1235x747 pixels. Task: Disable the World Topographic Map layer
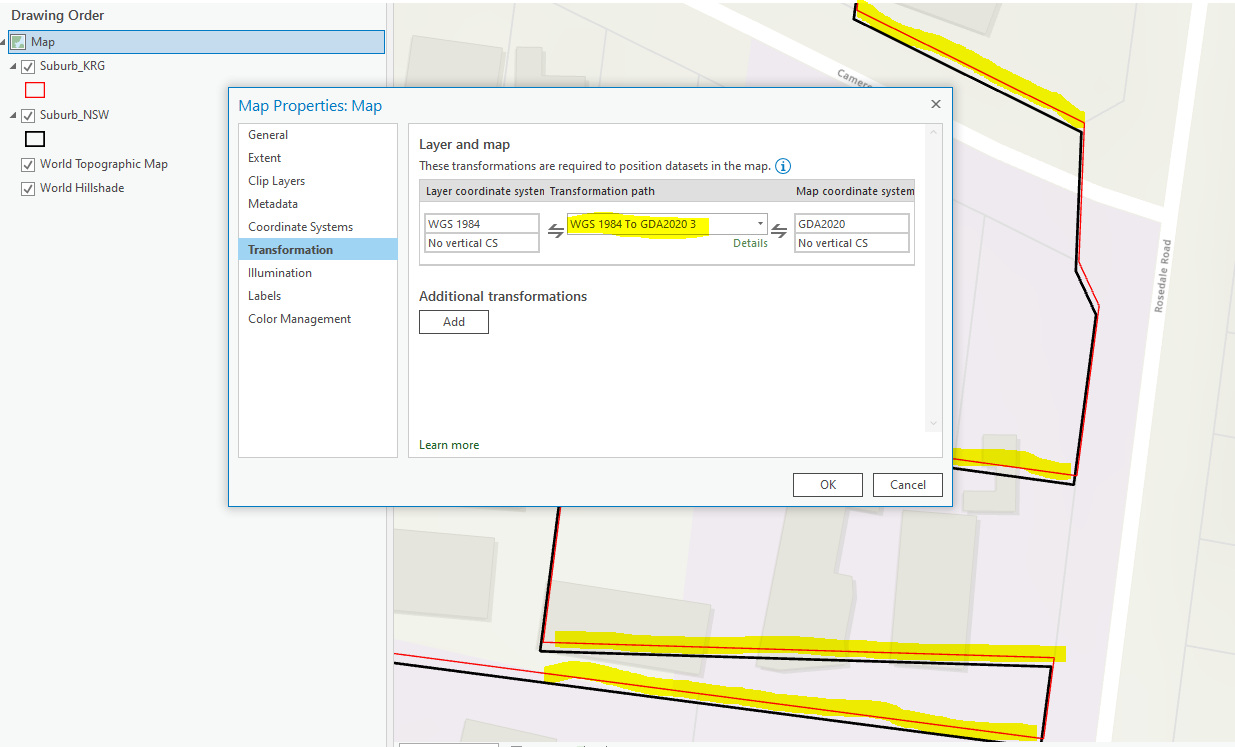pos(28,164)
